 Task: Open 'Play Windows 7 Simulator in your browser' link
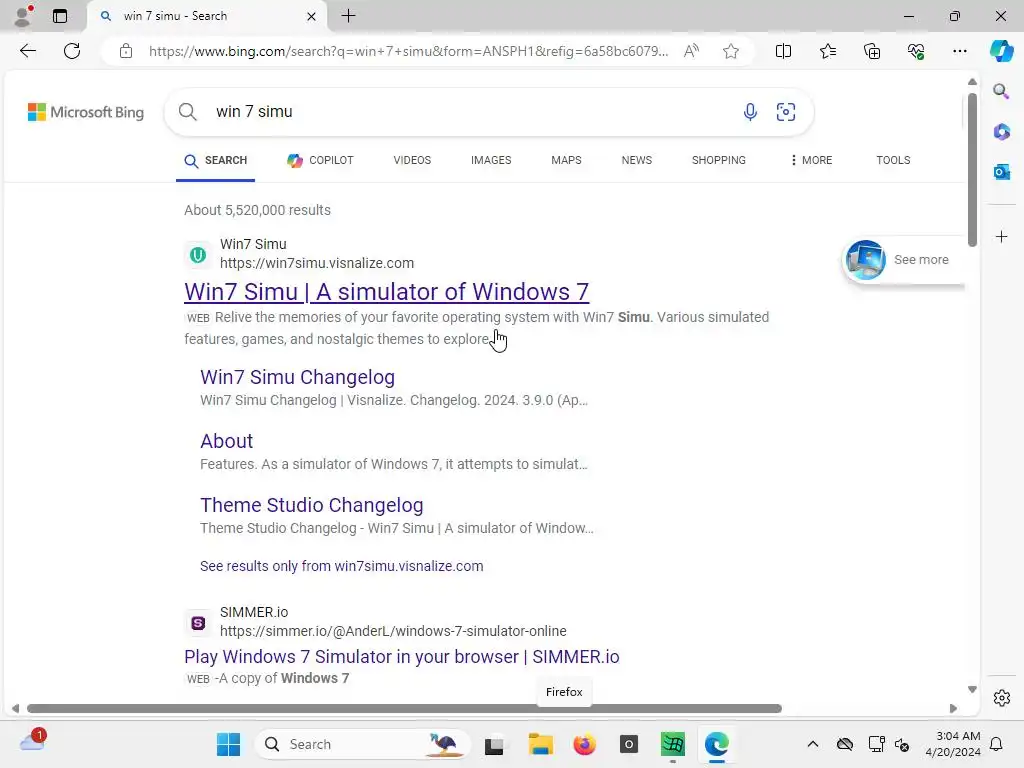[402, 657]
